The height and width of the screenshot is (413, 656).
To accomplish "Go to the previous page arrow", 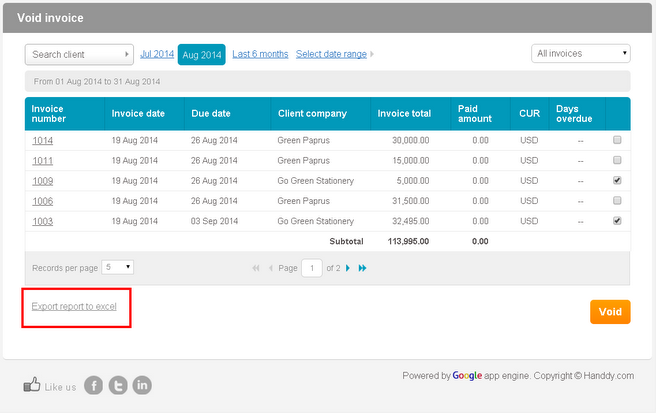I will click(x=270, y=268).
